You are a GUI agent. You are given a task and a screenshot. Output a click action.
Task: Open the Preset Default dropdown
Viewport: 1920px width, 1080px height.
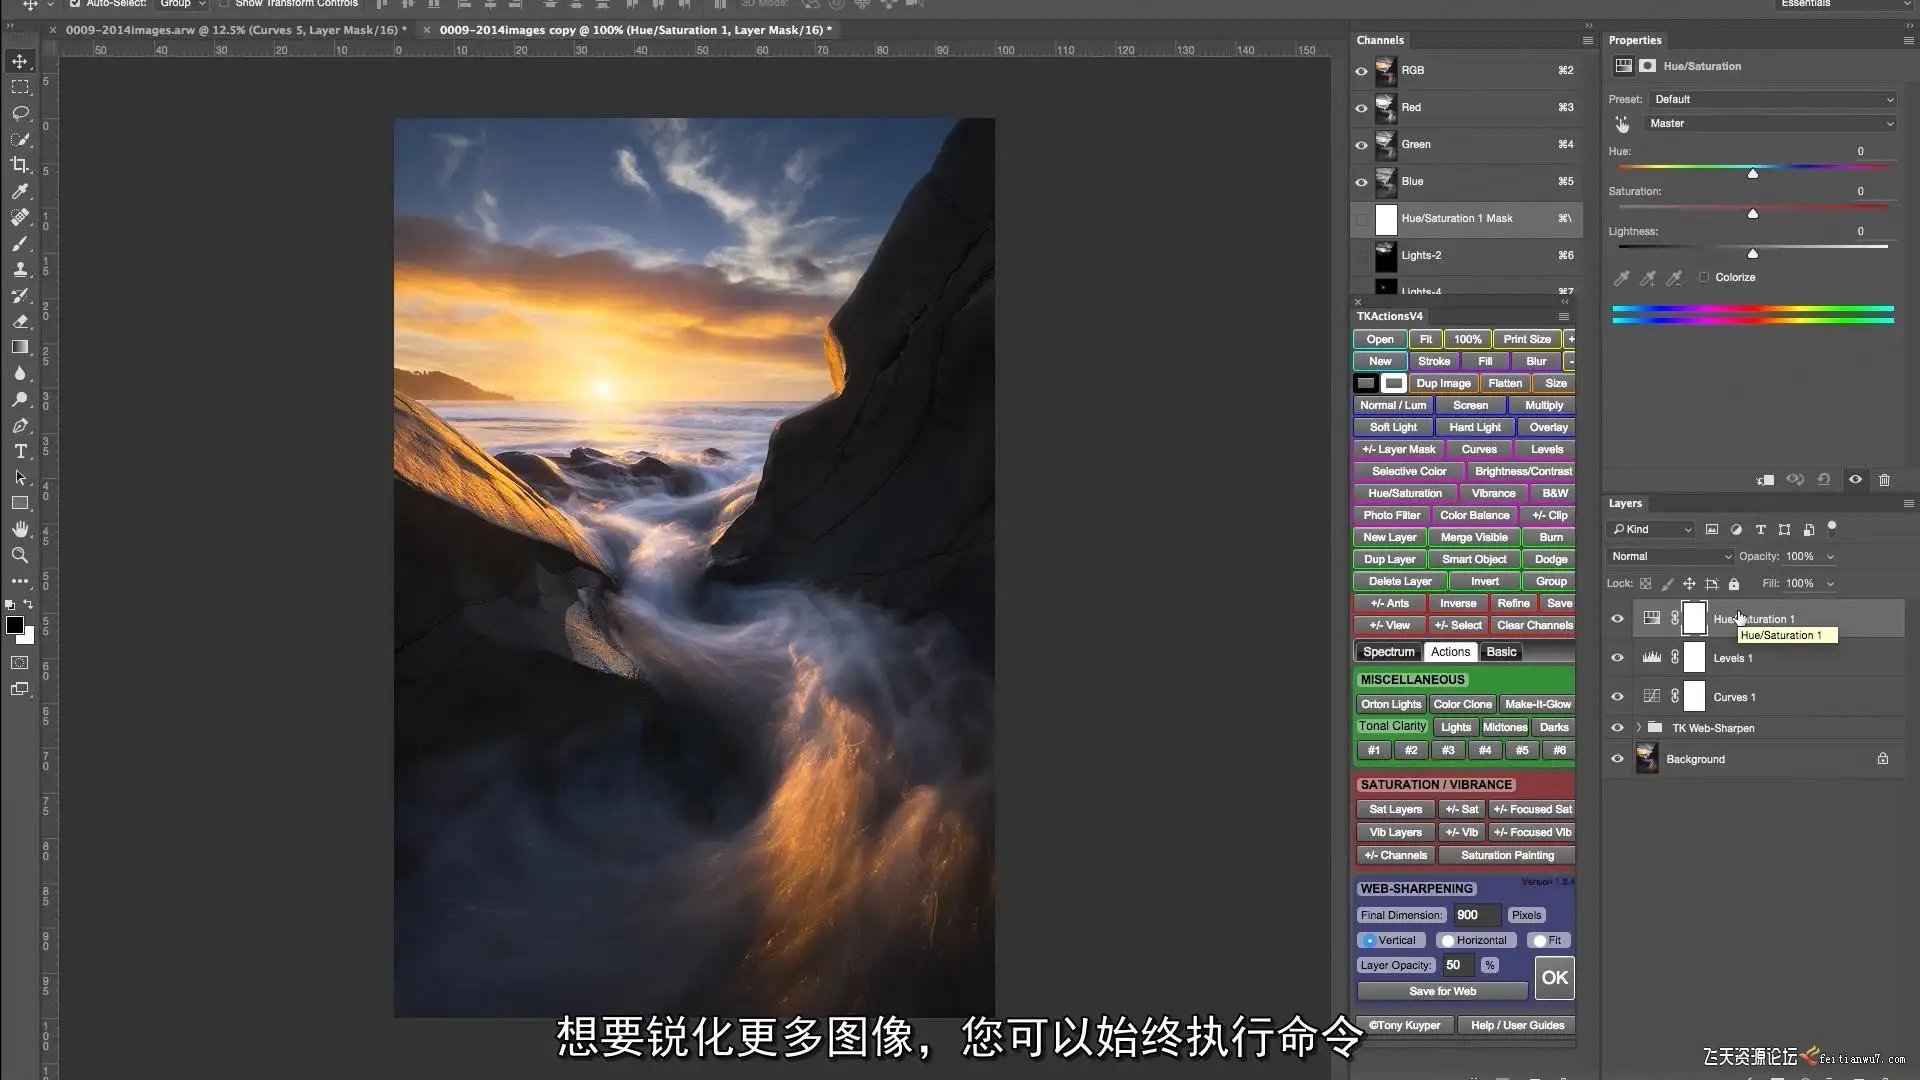pyautogui.click(x=1772, y=99)
